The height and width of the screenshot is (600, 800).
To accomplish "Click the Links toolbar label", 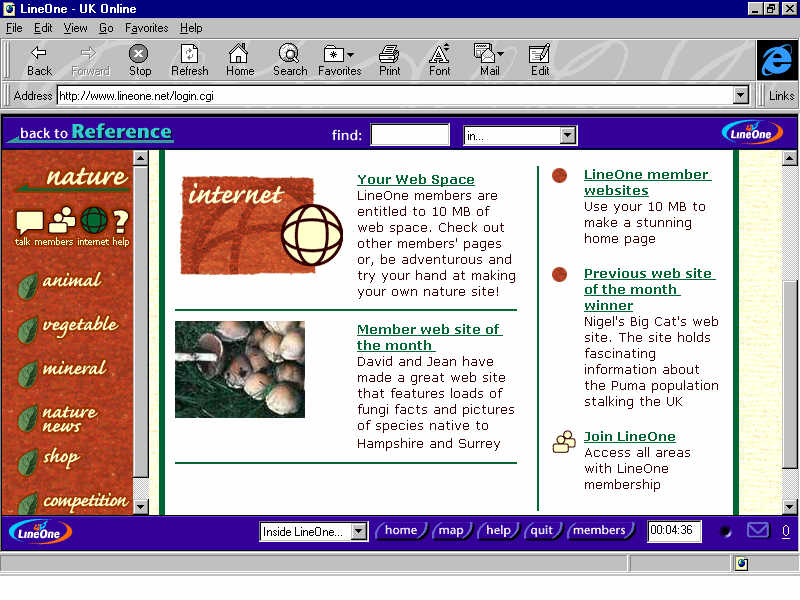I will 781,95.
